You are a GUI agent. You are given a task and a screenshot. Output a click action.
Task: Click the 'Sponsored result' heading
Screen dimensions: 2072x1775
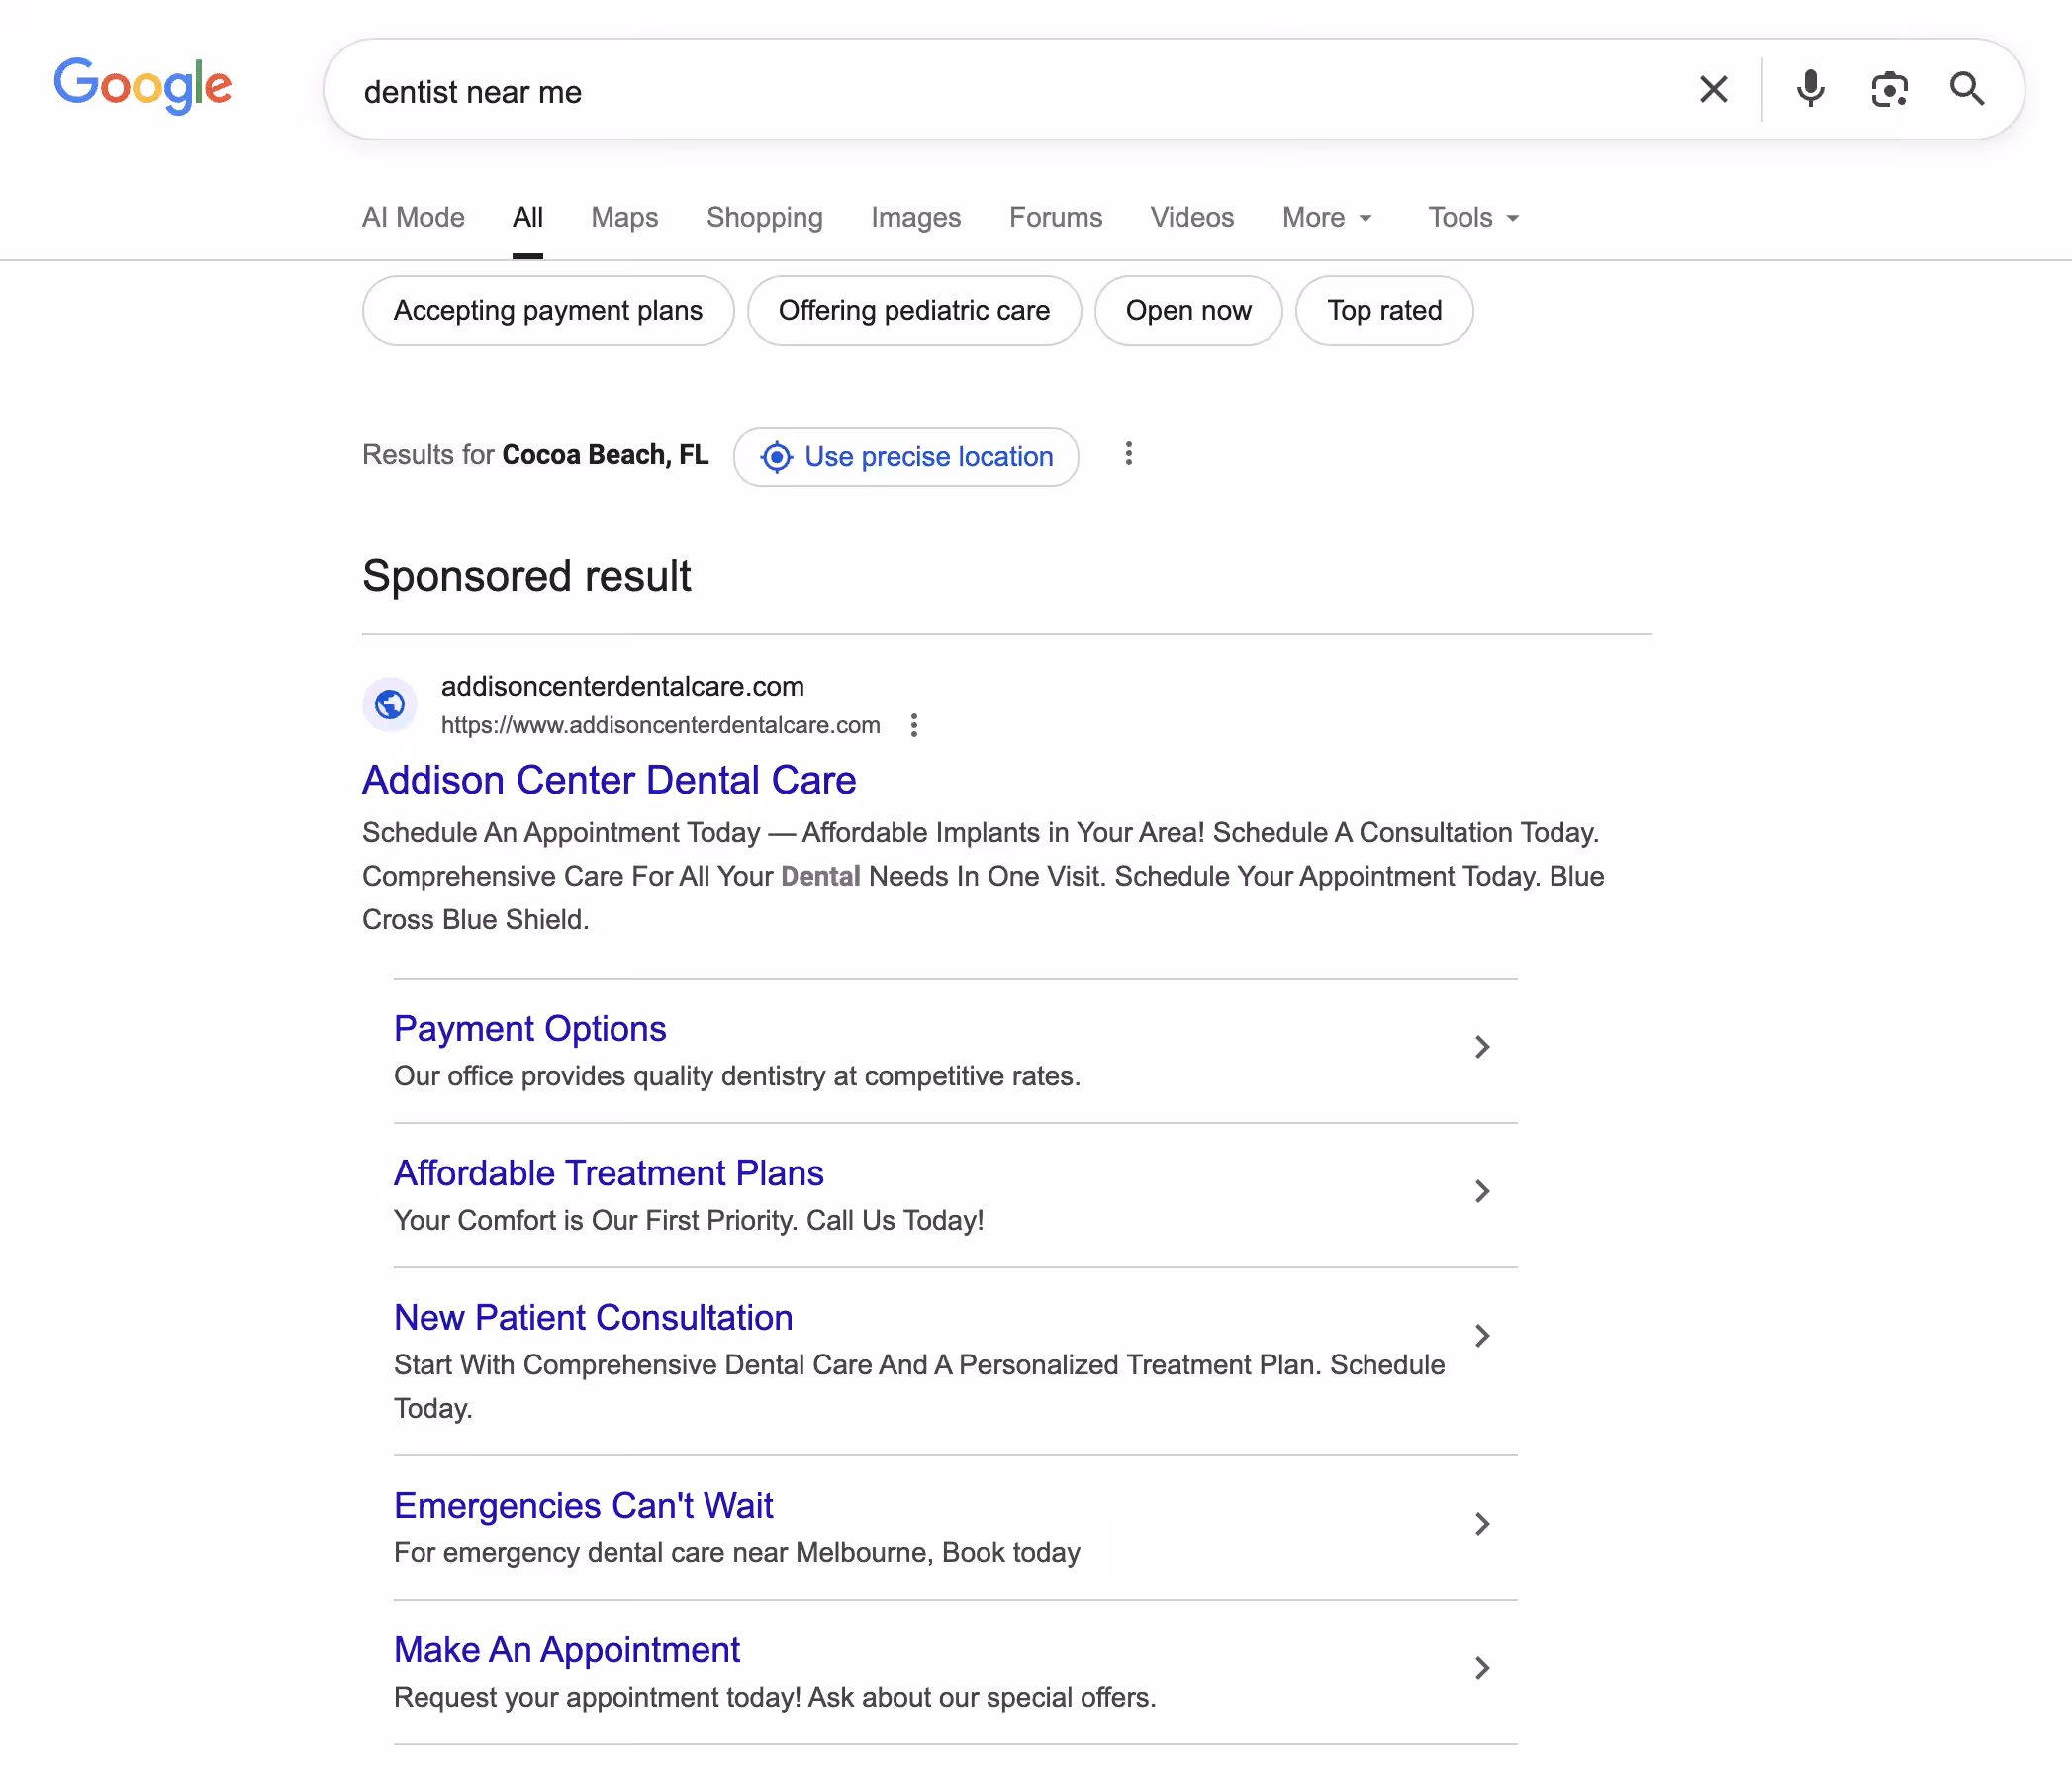pos(527,577)
